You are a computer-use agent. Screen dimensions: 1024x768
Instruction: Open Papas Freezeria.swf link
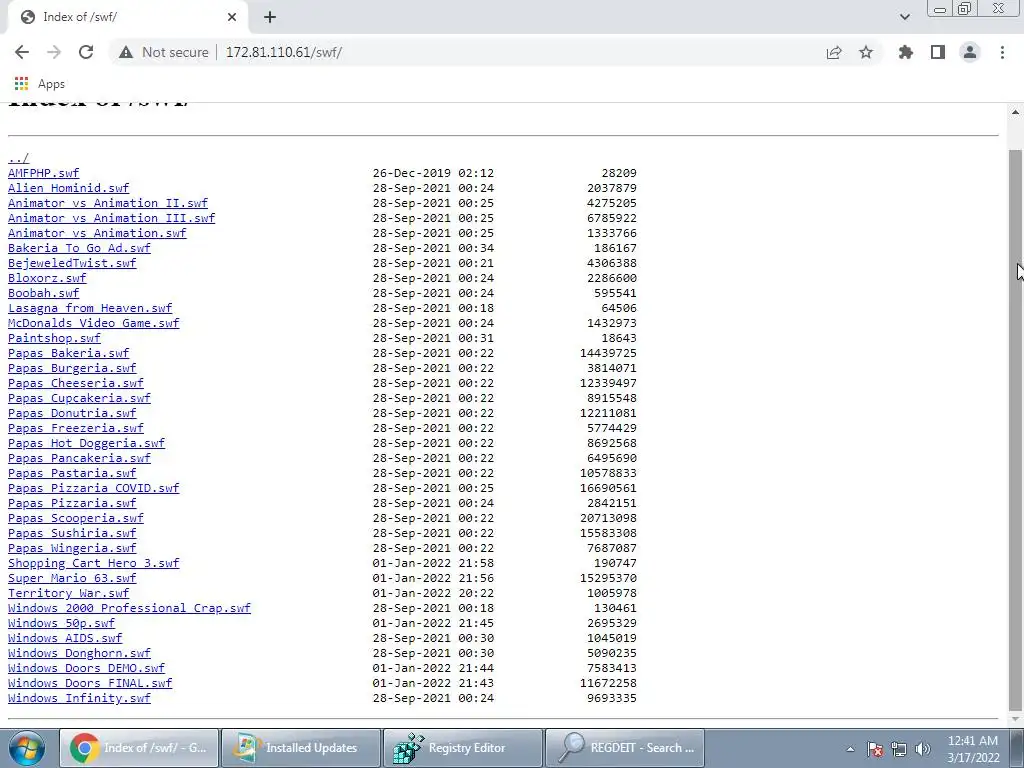click(76, 428)
